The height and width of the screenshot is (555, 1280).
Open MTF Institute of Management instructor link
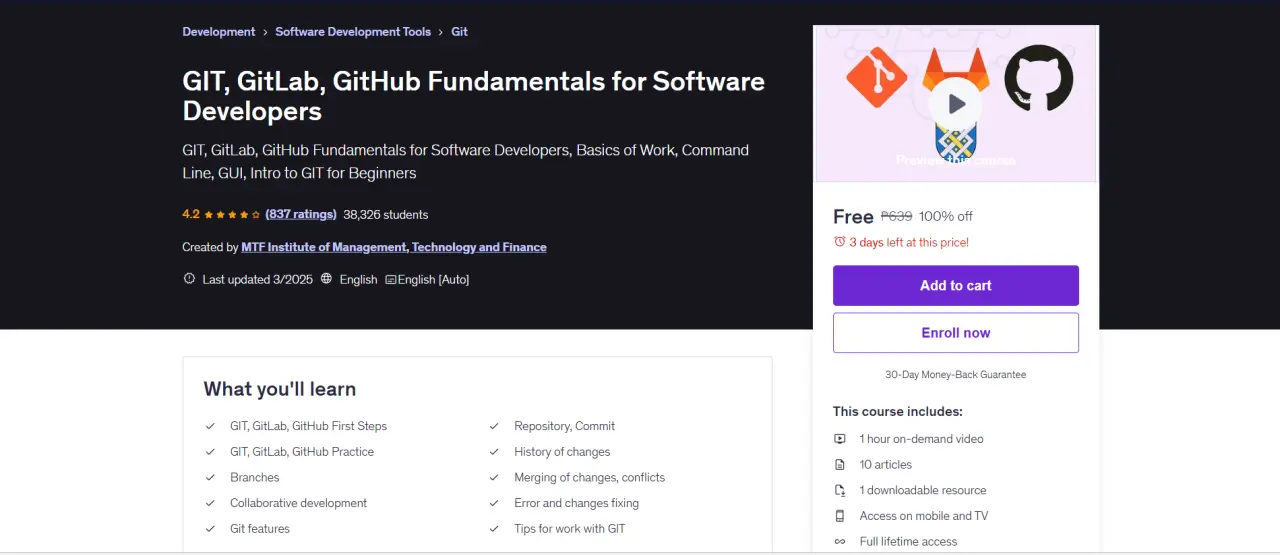coord(394,247)
